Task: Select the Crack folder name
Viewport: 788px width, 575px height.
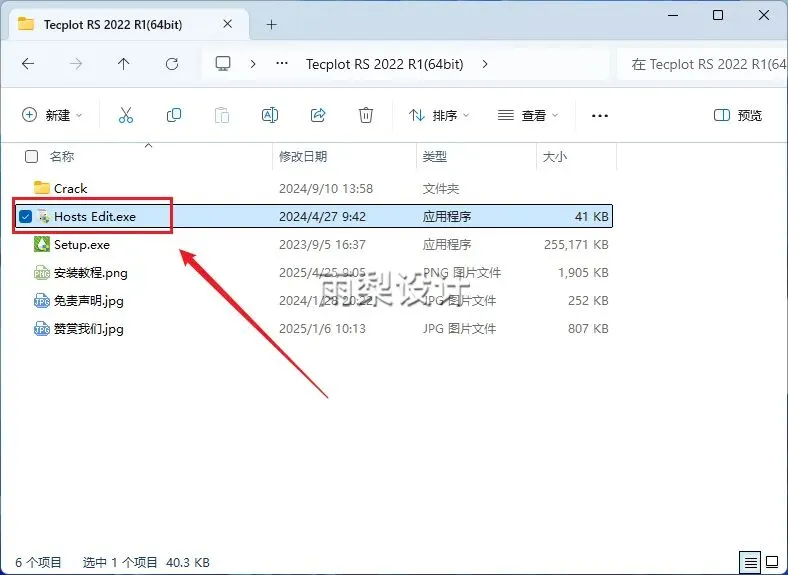Action: tap(70, 188)
